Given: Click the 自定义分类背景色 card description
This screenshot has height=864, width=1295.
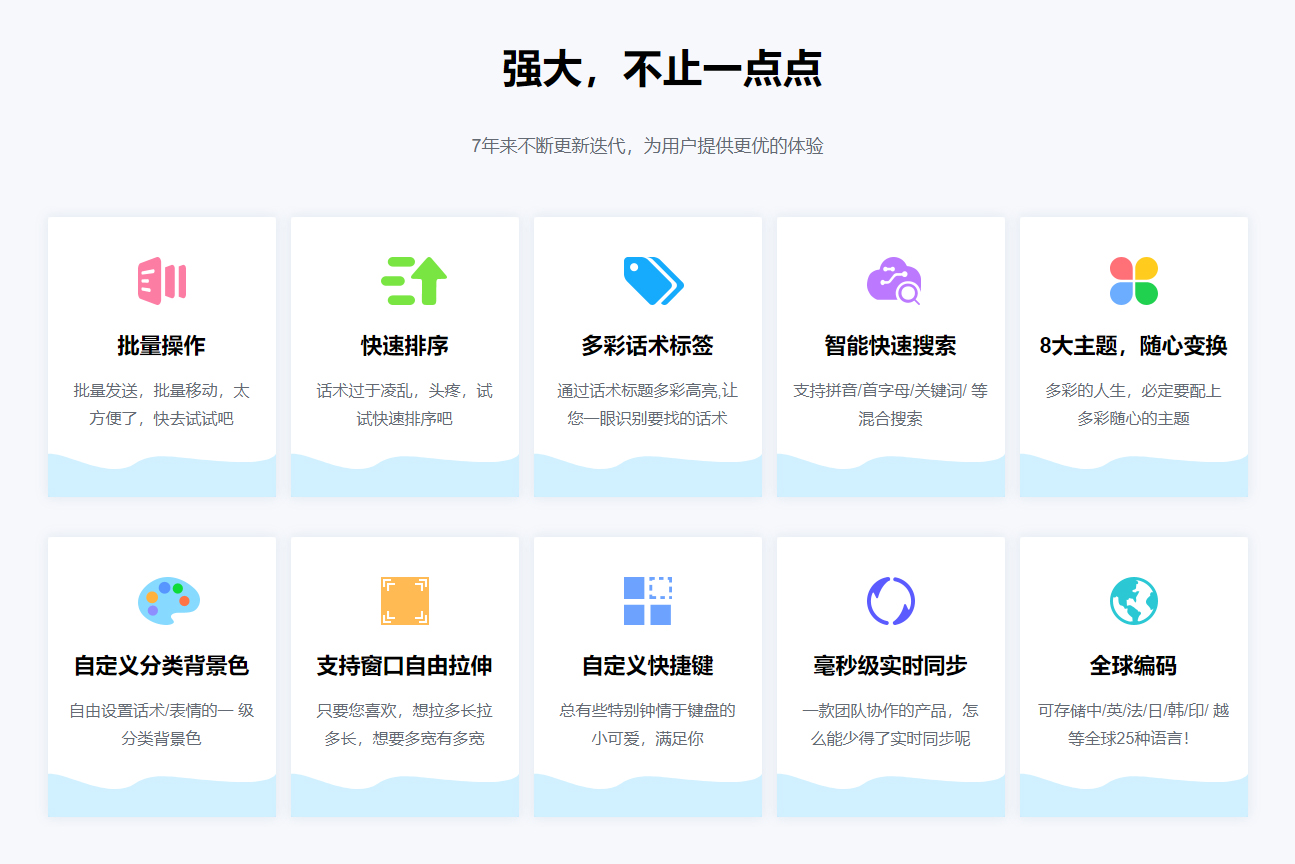Looking at the screenshot, I should [161, 722].
